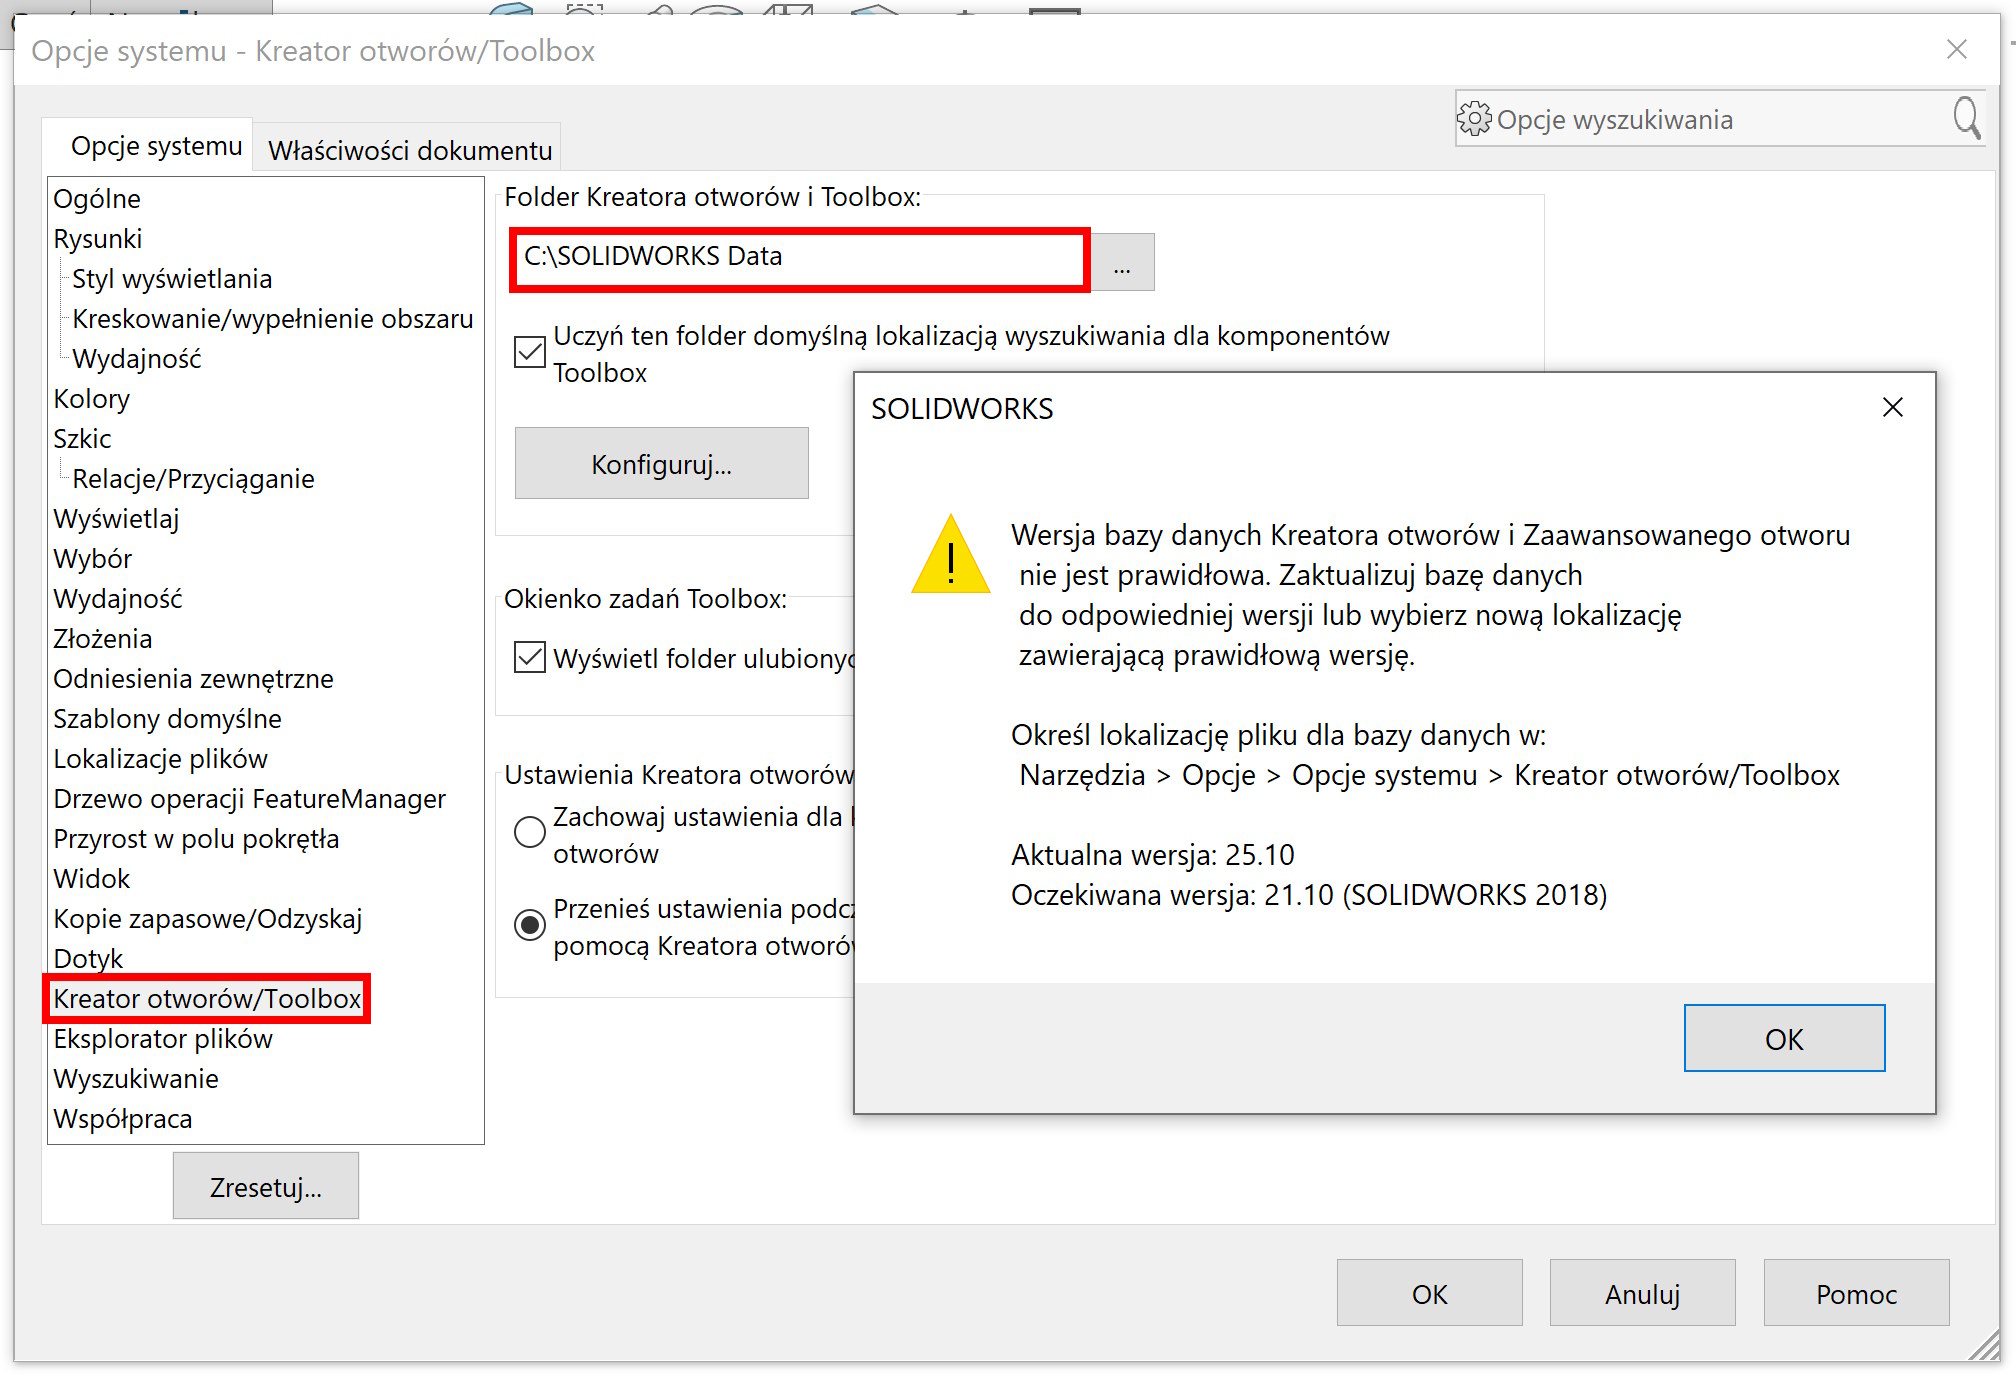Select Przenieś ustawienia radio button

click(x=530, y=924)
